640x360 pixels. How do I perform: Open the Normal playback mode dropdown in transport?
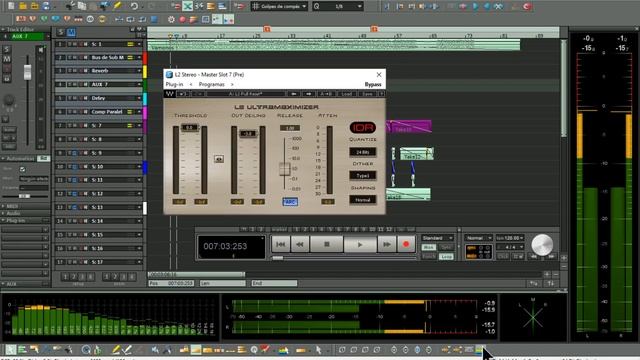pos(478,238)
